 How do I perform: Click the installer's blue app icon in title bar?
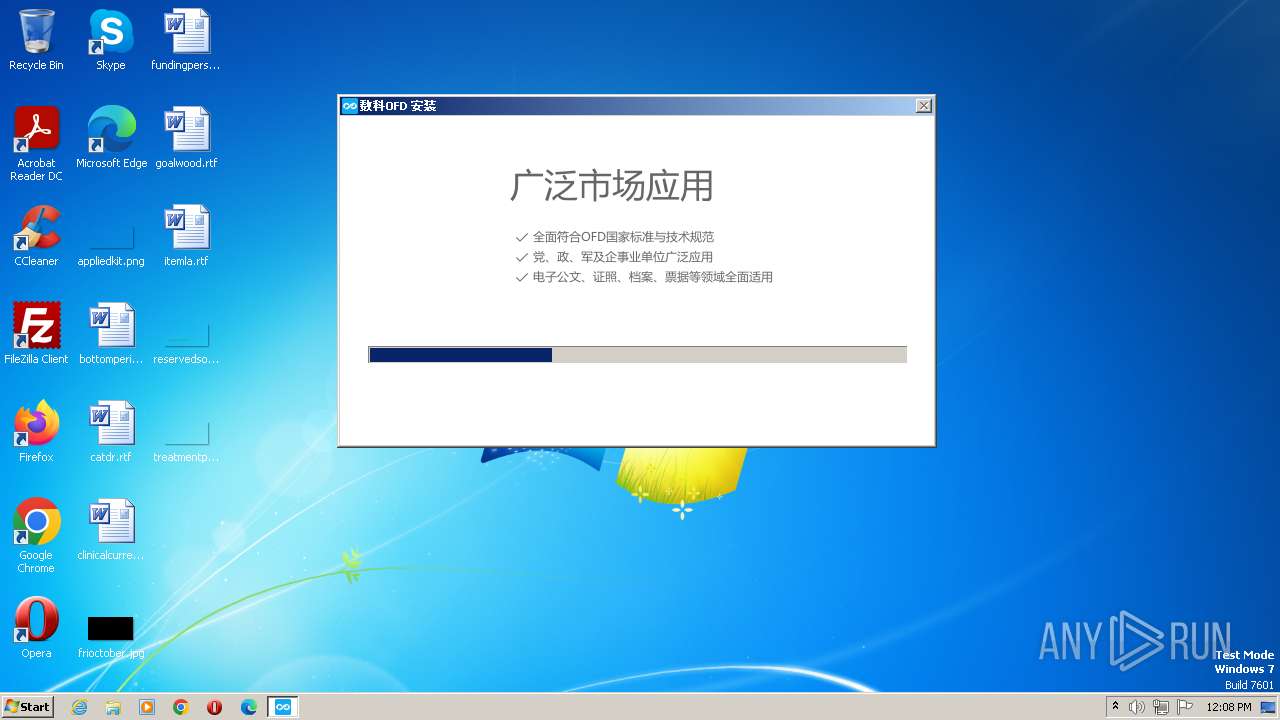click(x=349, y=105)
